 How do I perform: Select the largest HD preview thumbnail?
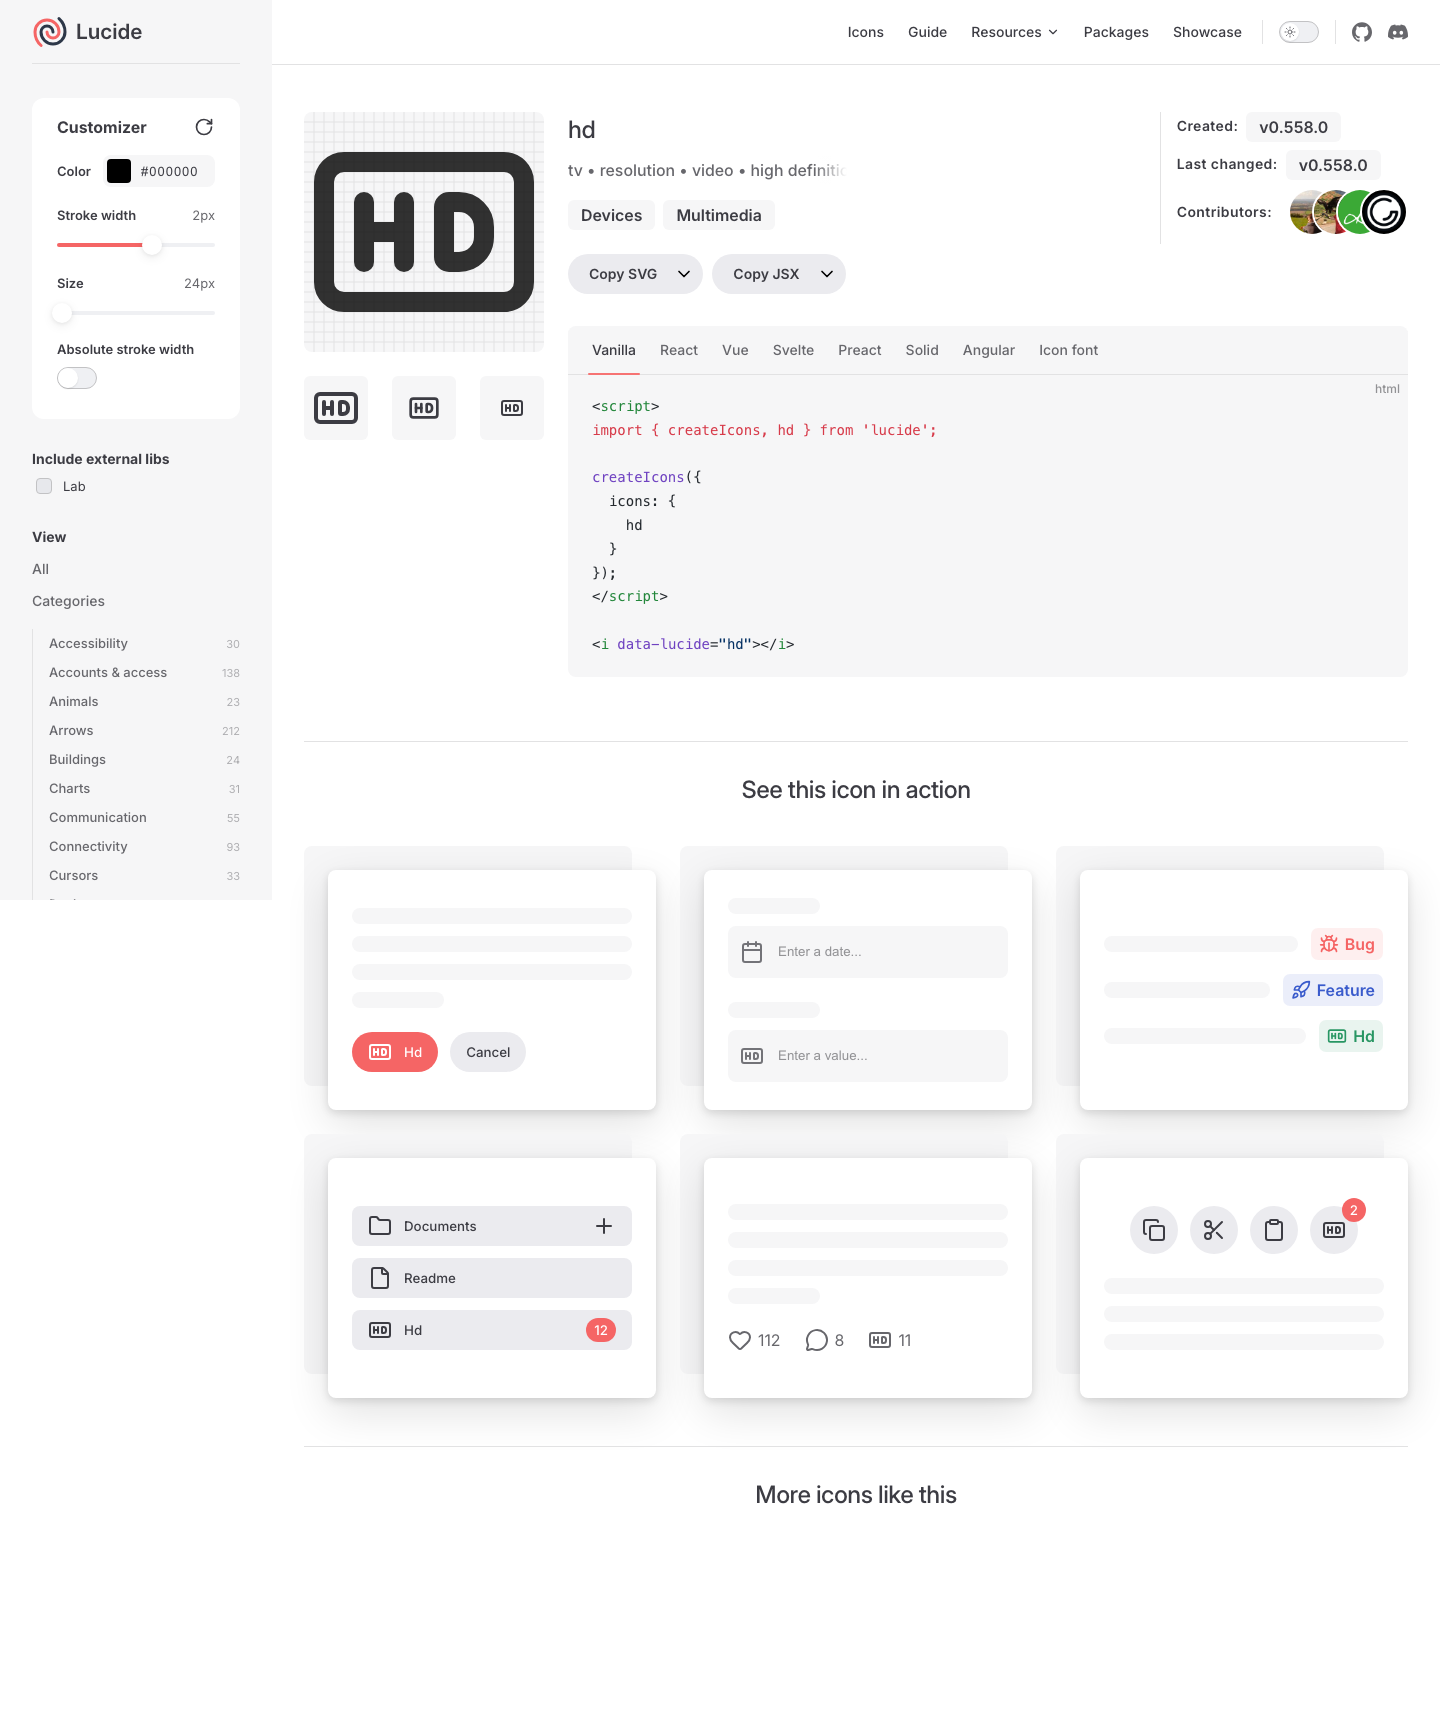(x=336, y=408)
